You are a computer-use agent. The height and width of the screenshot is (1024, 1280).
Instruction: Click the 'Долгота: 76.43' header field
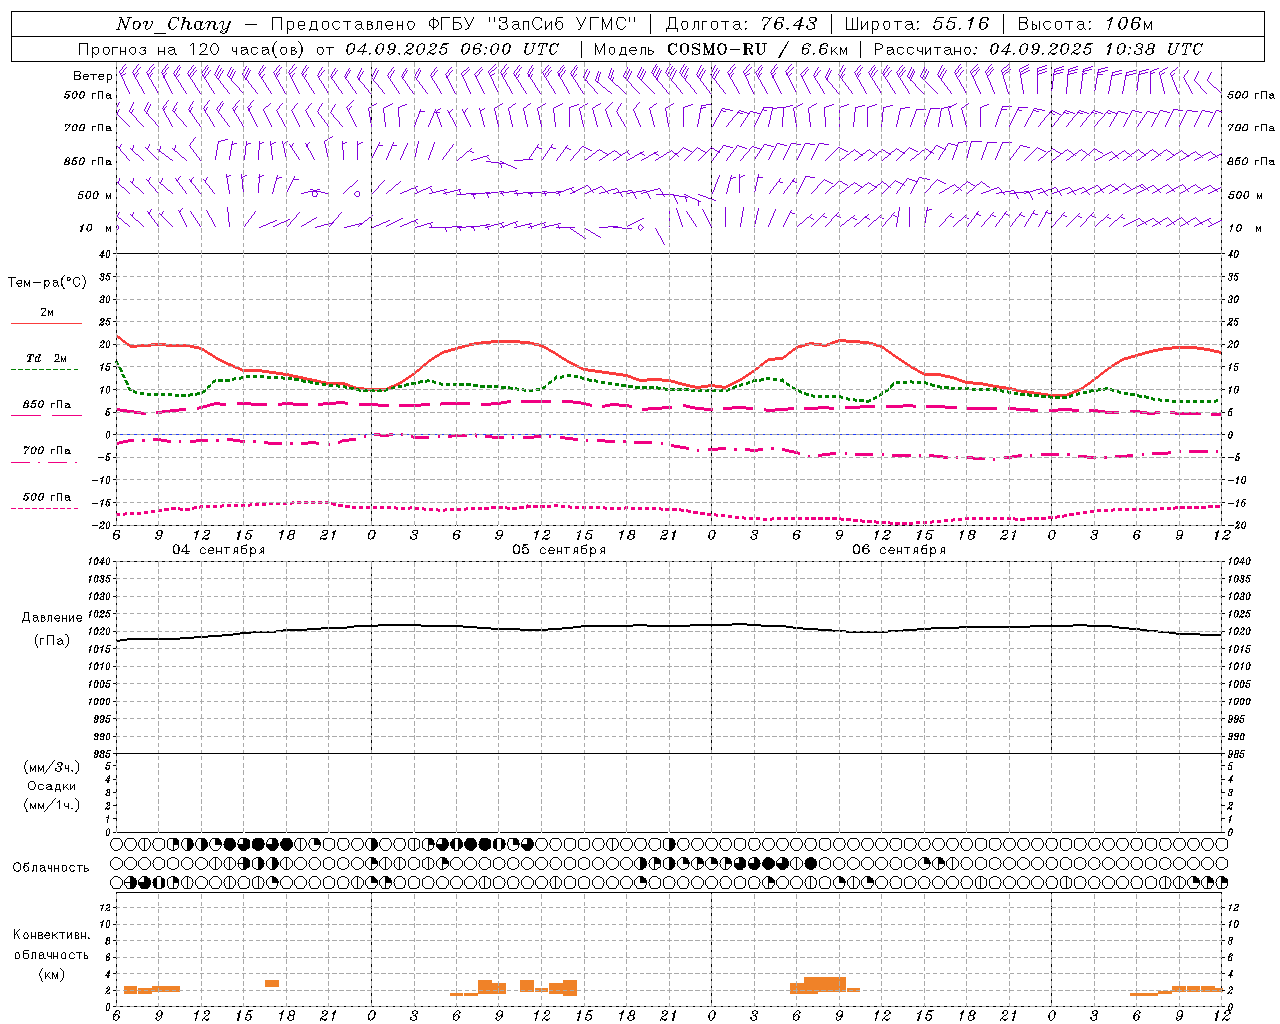coord(741,24)
